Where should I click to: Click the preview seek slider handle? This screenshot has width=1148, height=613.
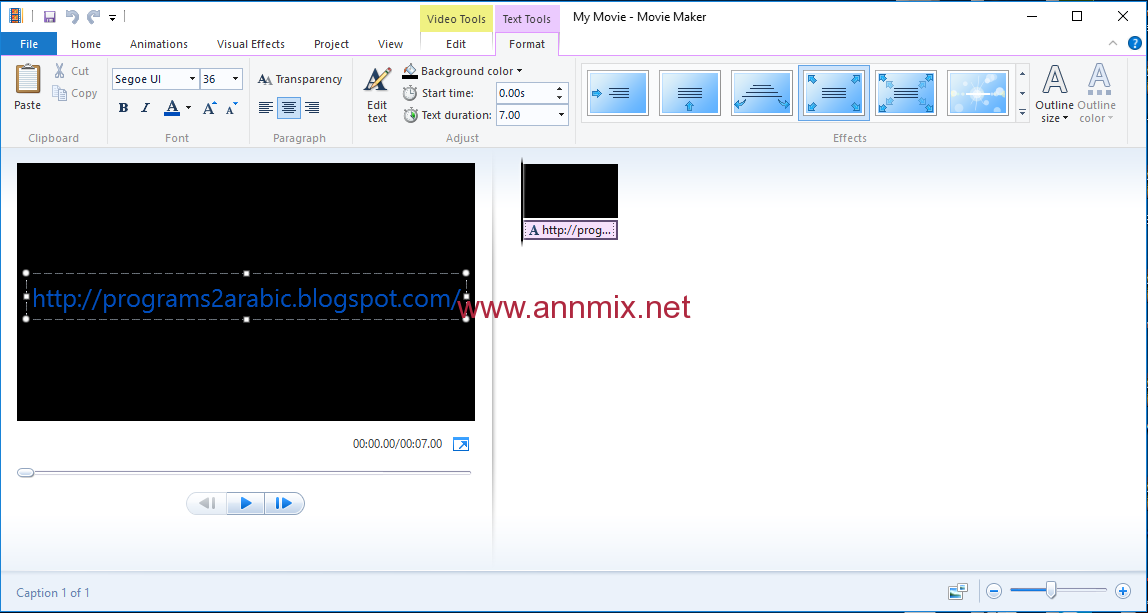[x=26, y=472]
